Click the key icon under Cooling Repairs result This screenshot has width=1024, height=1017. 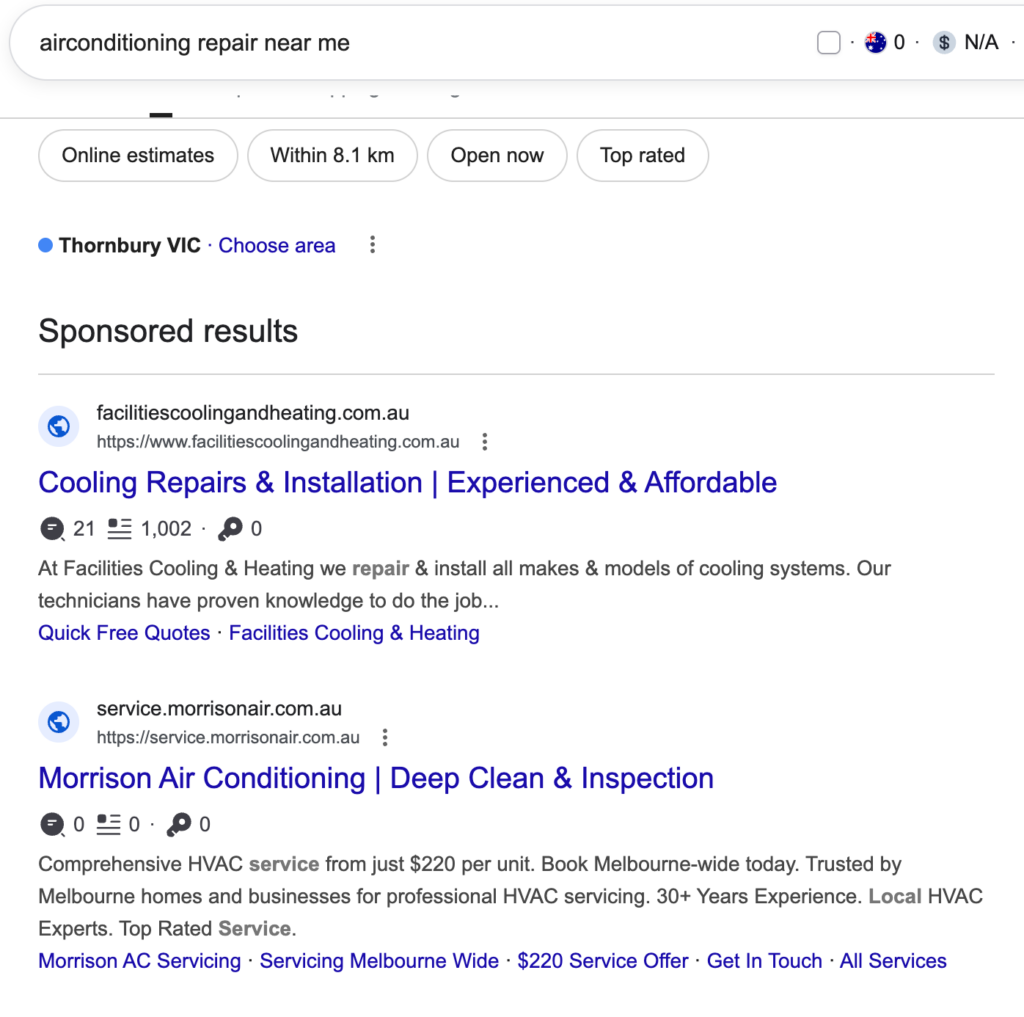tap(230, 528)
